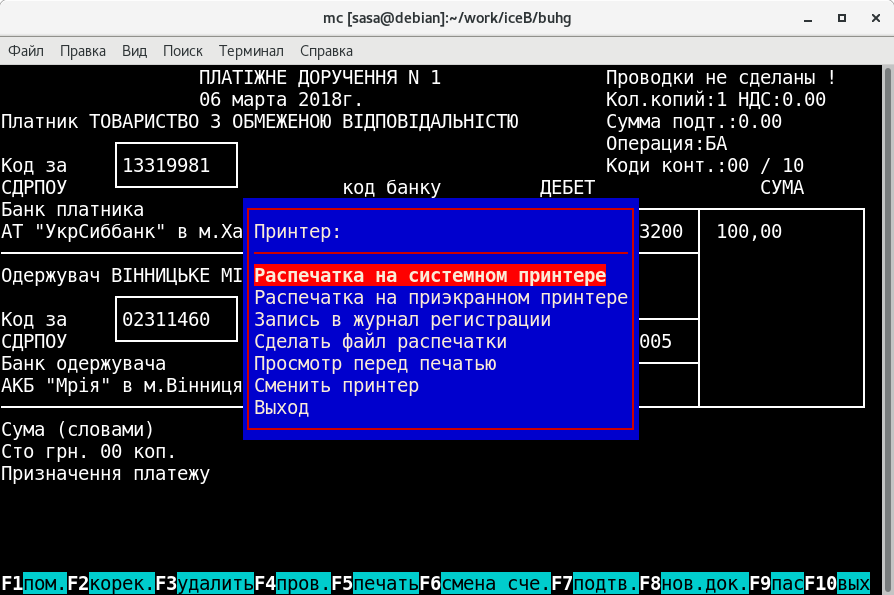Click Коди конт.:00 / 10 text
This screenshot has width=894, height=595.
[705, 165]
